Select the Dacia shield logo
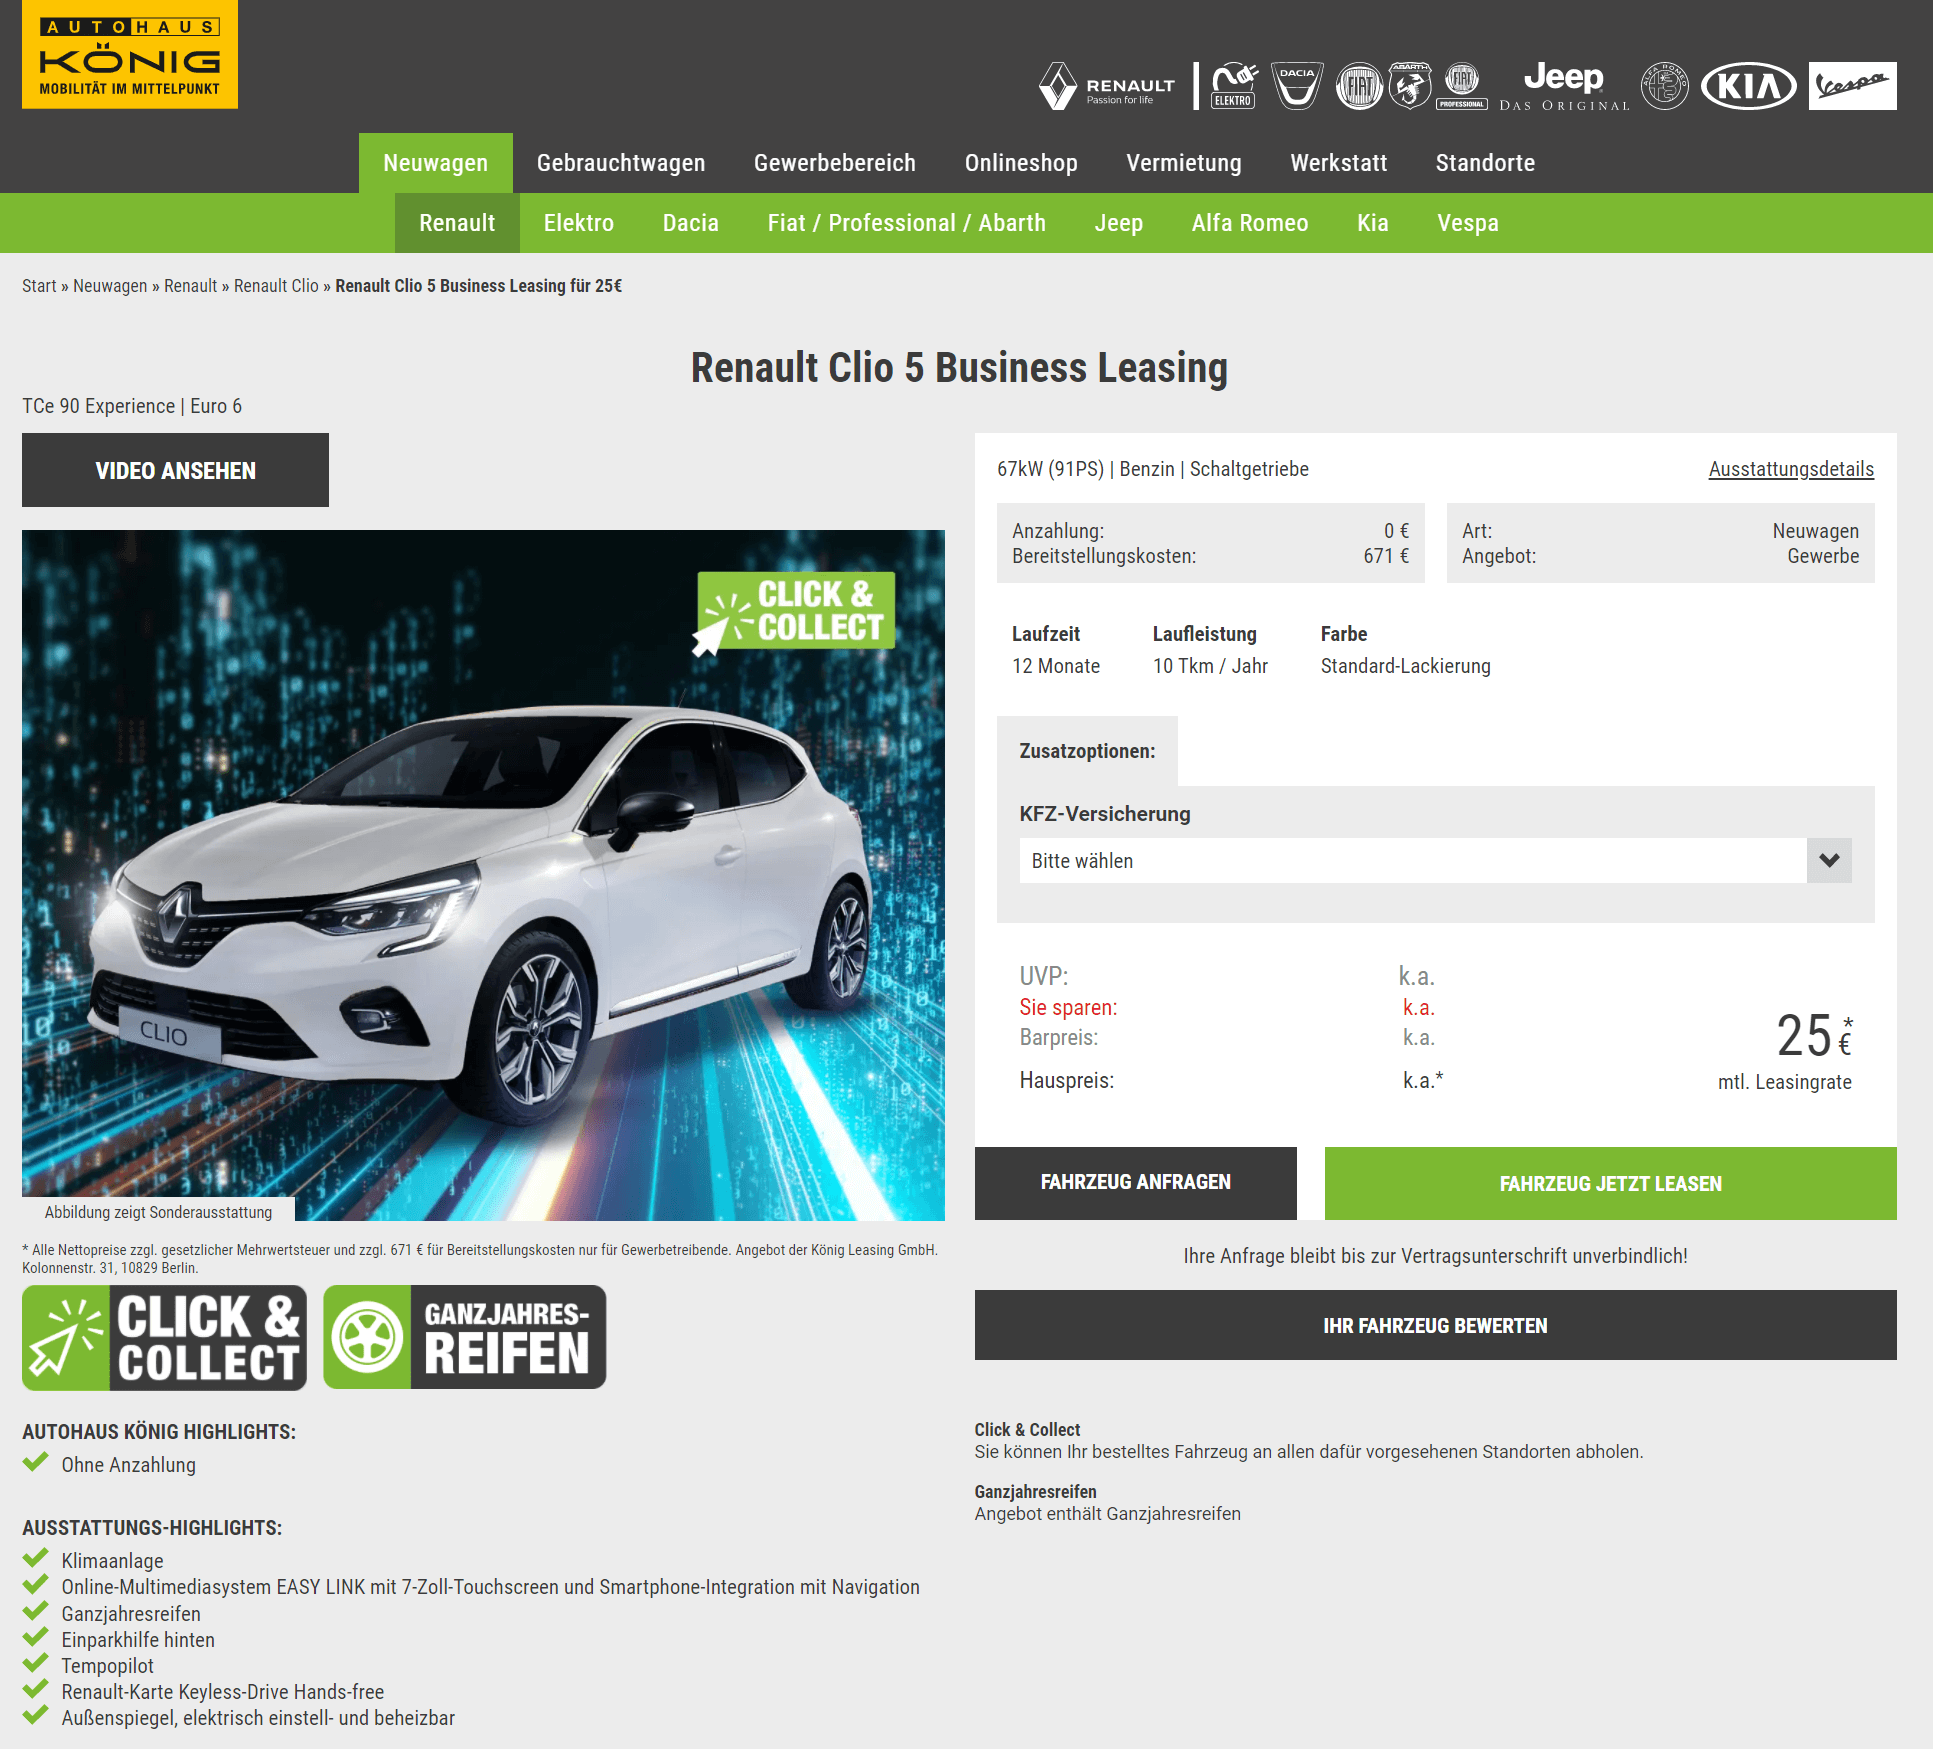The width and height of the screenshot is (1933, 1749). coord(1297,86)
